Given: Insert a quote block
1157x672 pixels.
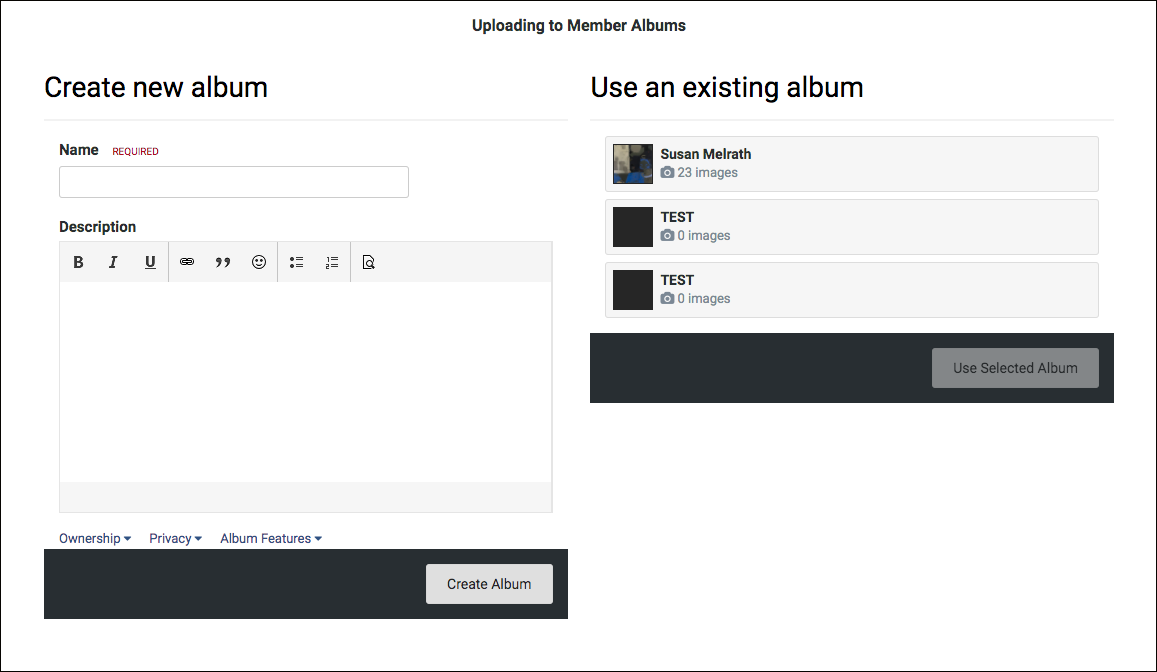Looking at the screenshot, I should pyautogui.click(x=223, y=262).
